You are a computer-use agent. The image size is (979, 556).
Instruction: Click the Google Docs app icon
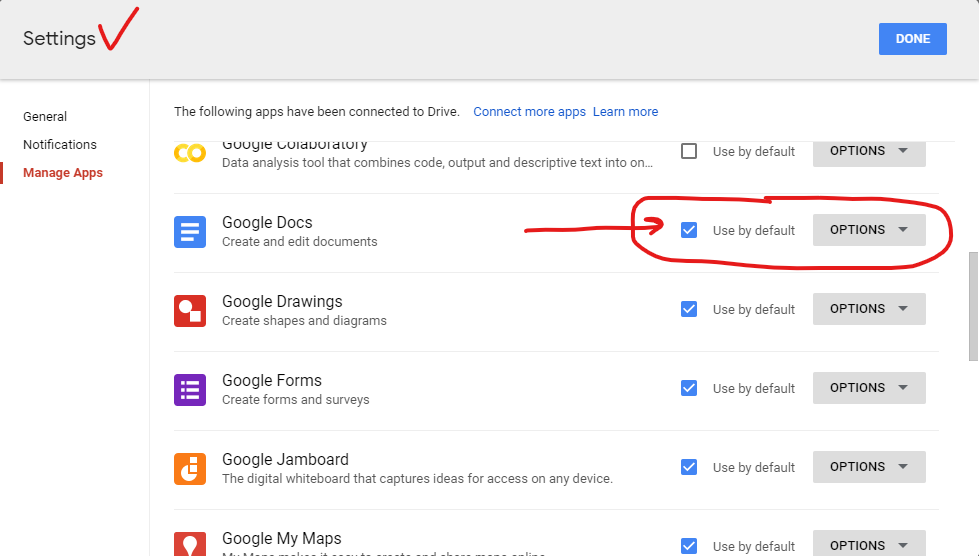190,232
